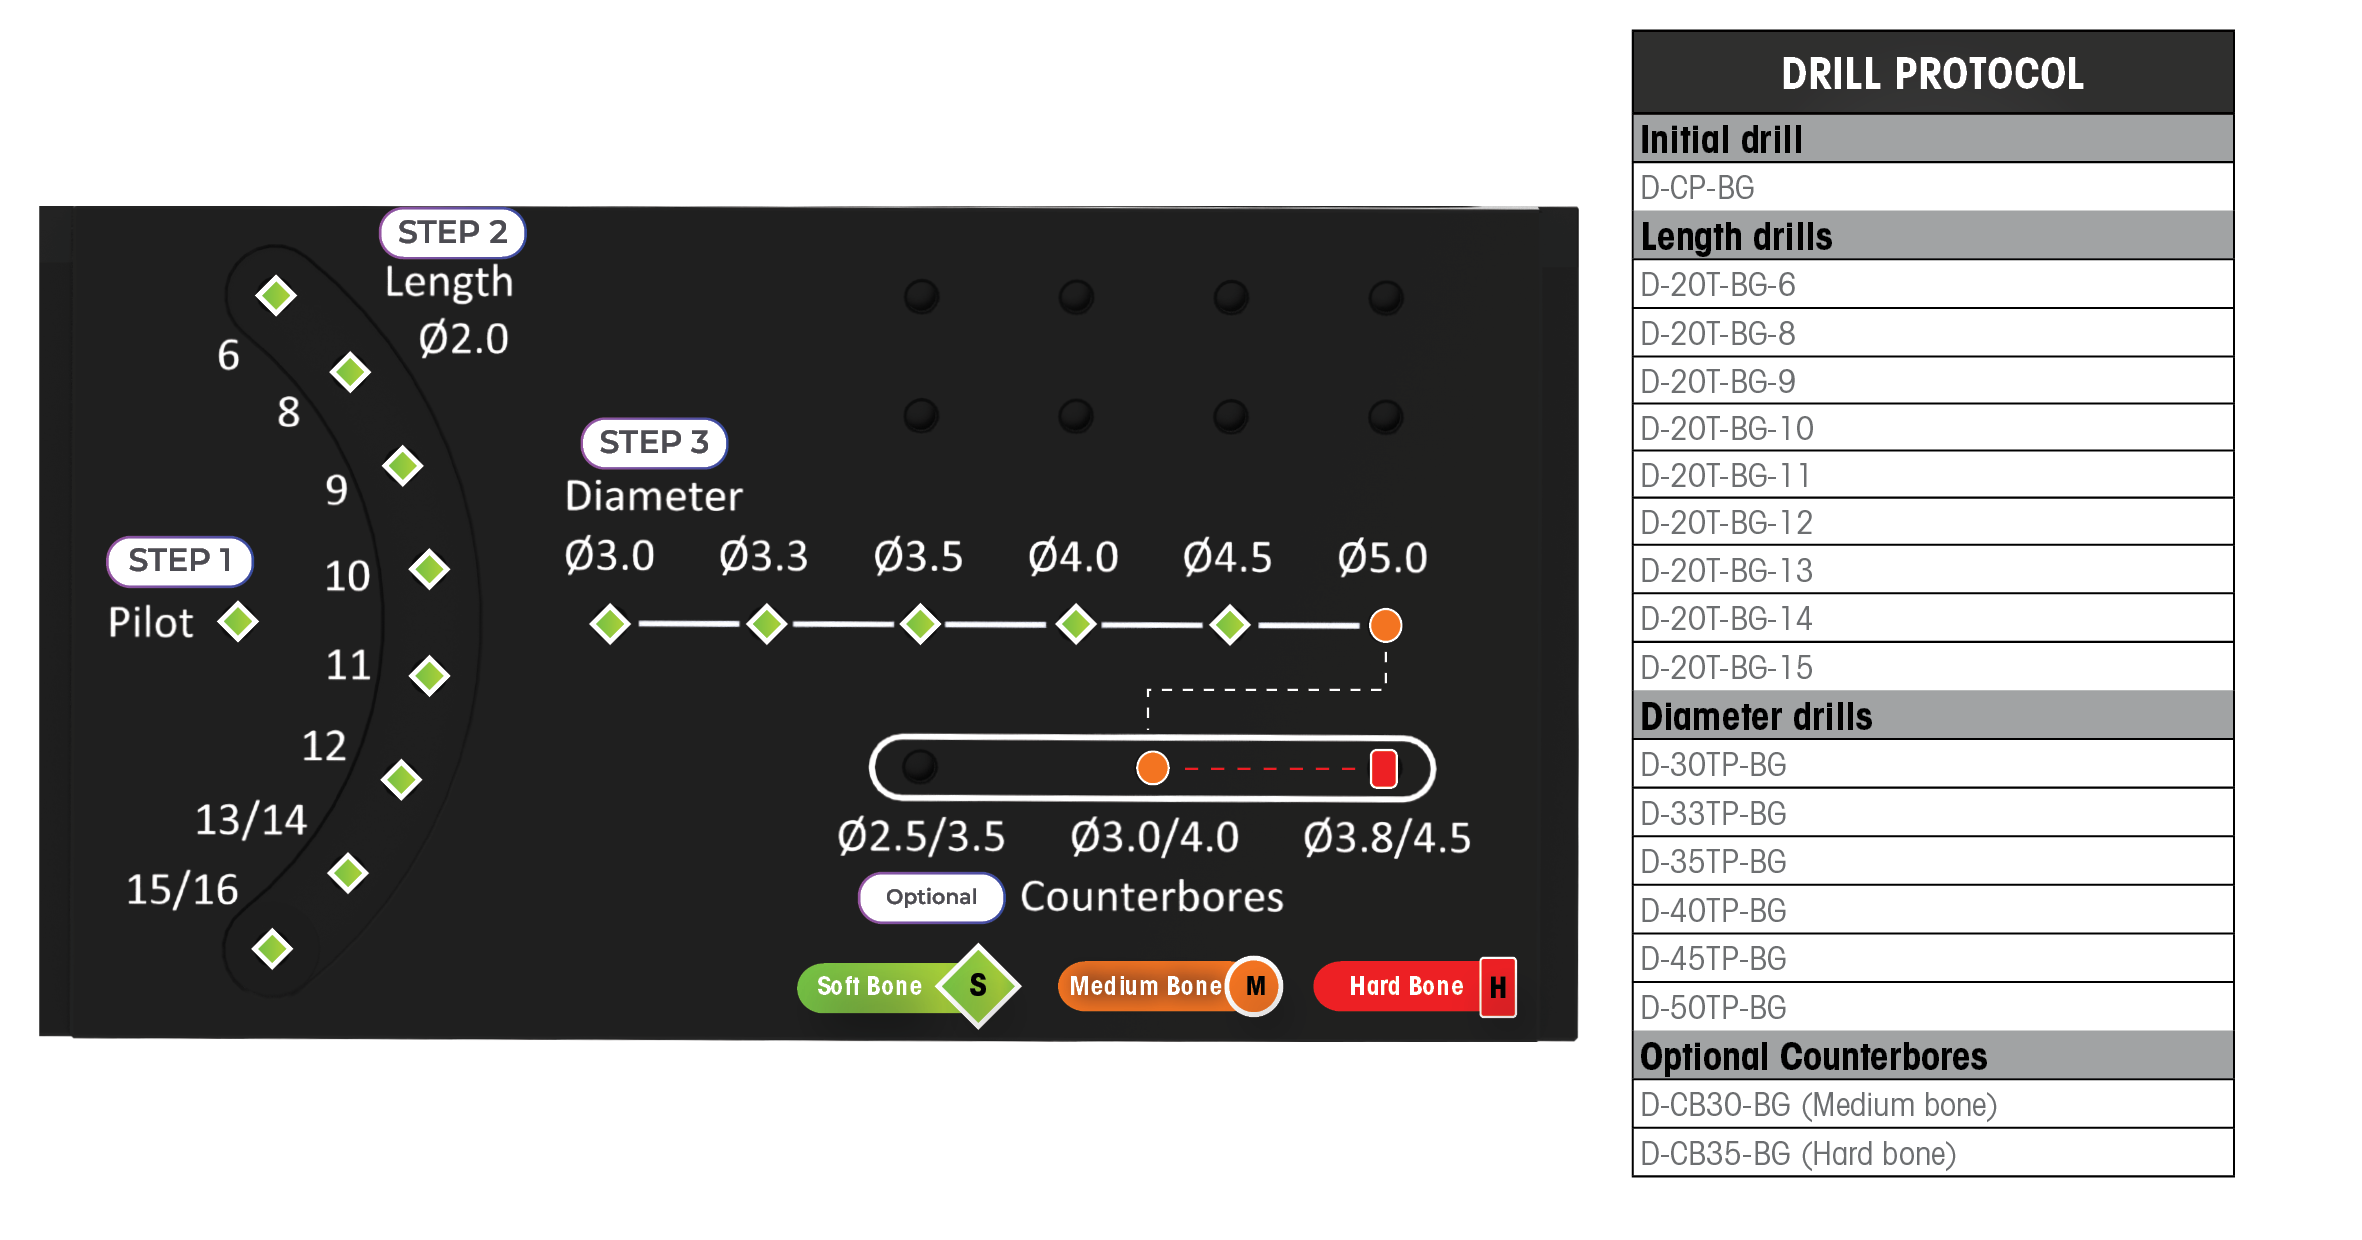The image size is (2362, 1240).
Task: Click the Ø3.8/4.5 counterbore size label
Action: [1387, 837]
